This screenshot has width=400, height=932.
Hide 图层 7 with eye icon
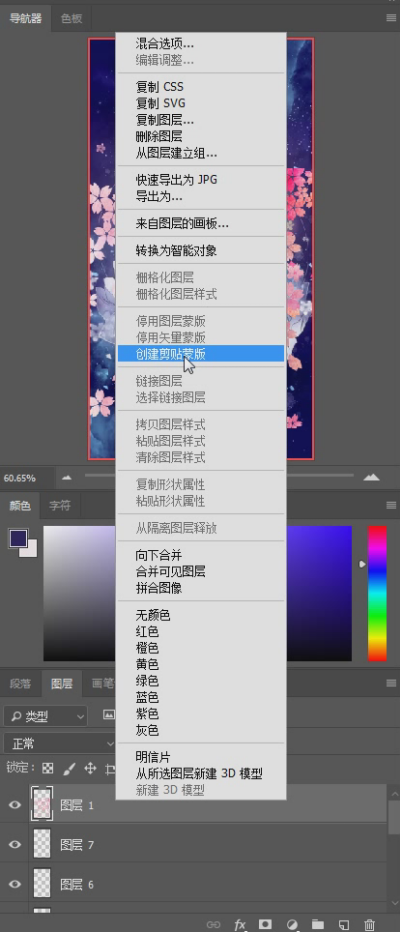point(15,845)
